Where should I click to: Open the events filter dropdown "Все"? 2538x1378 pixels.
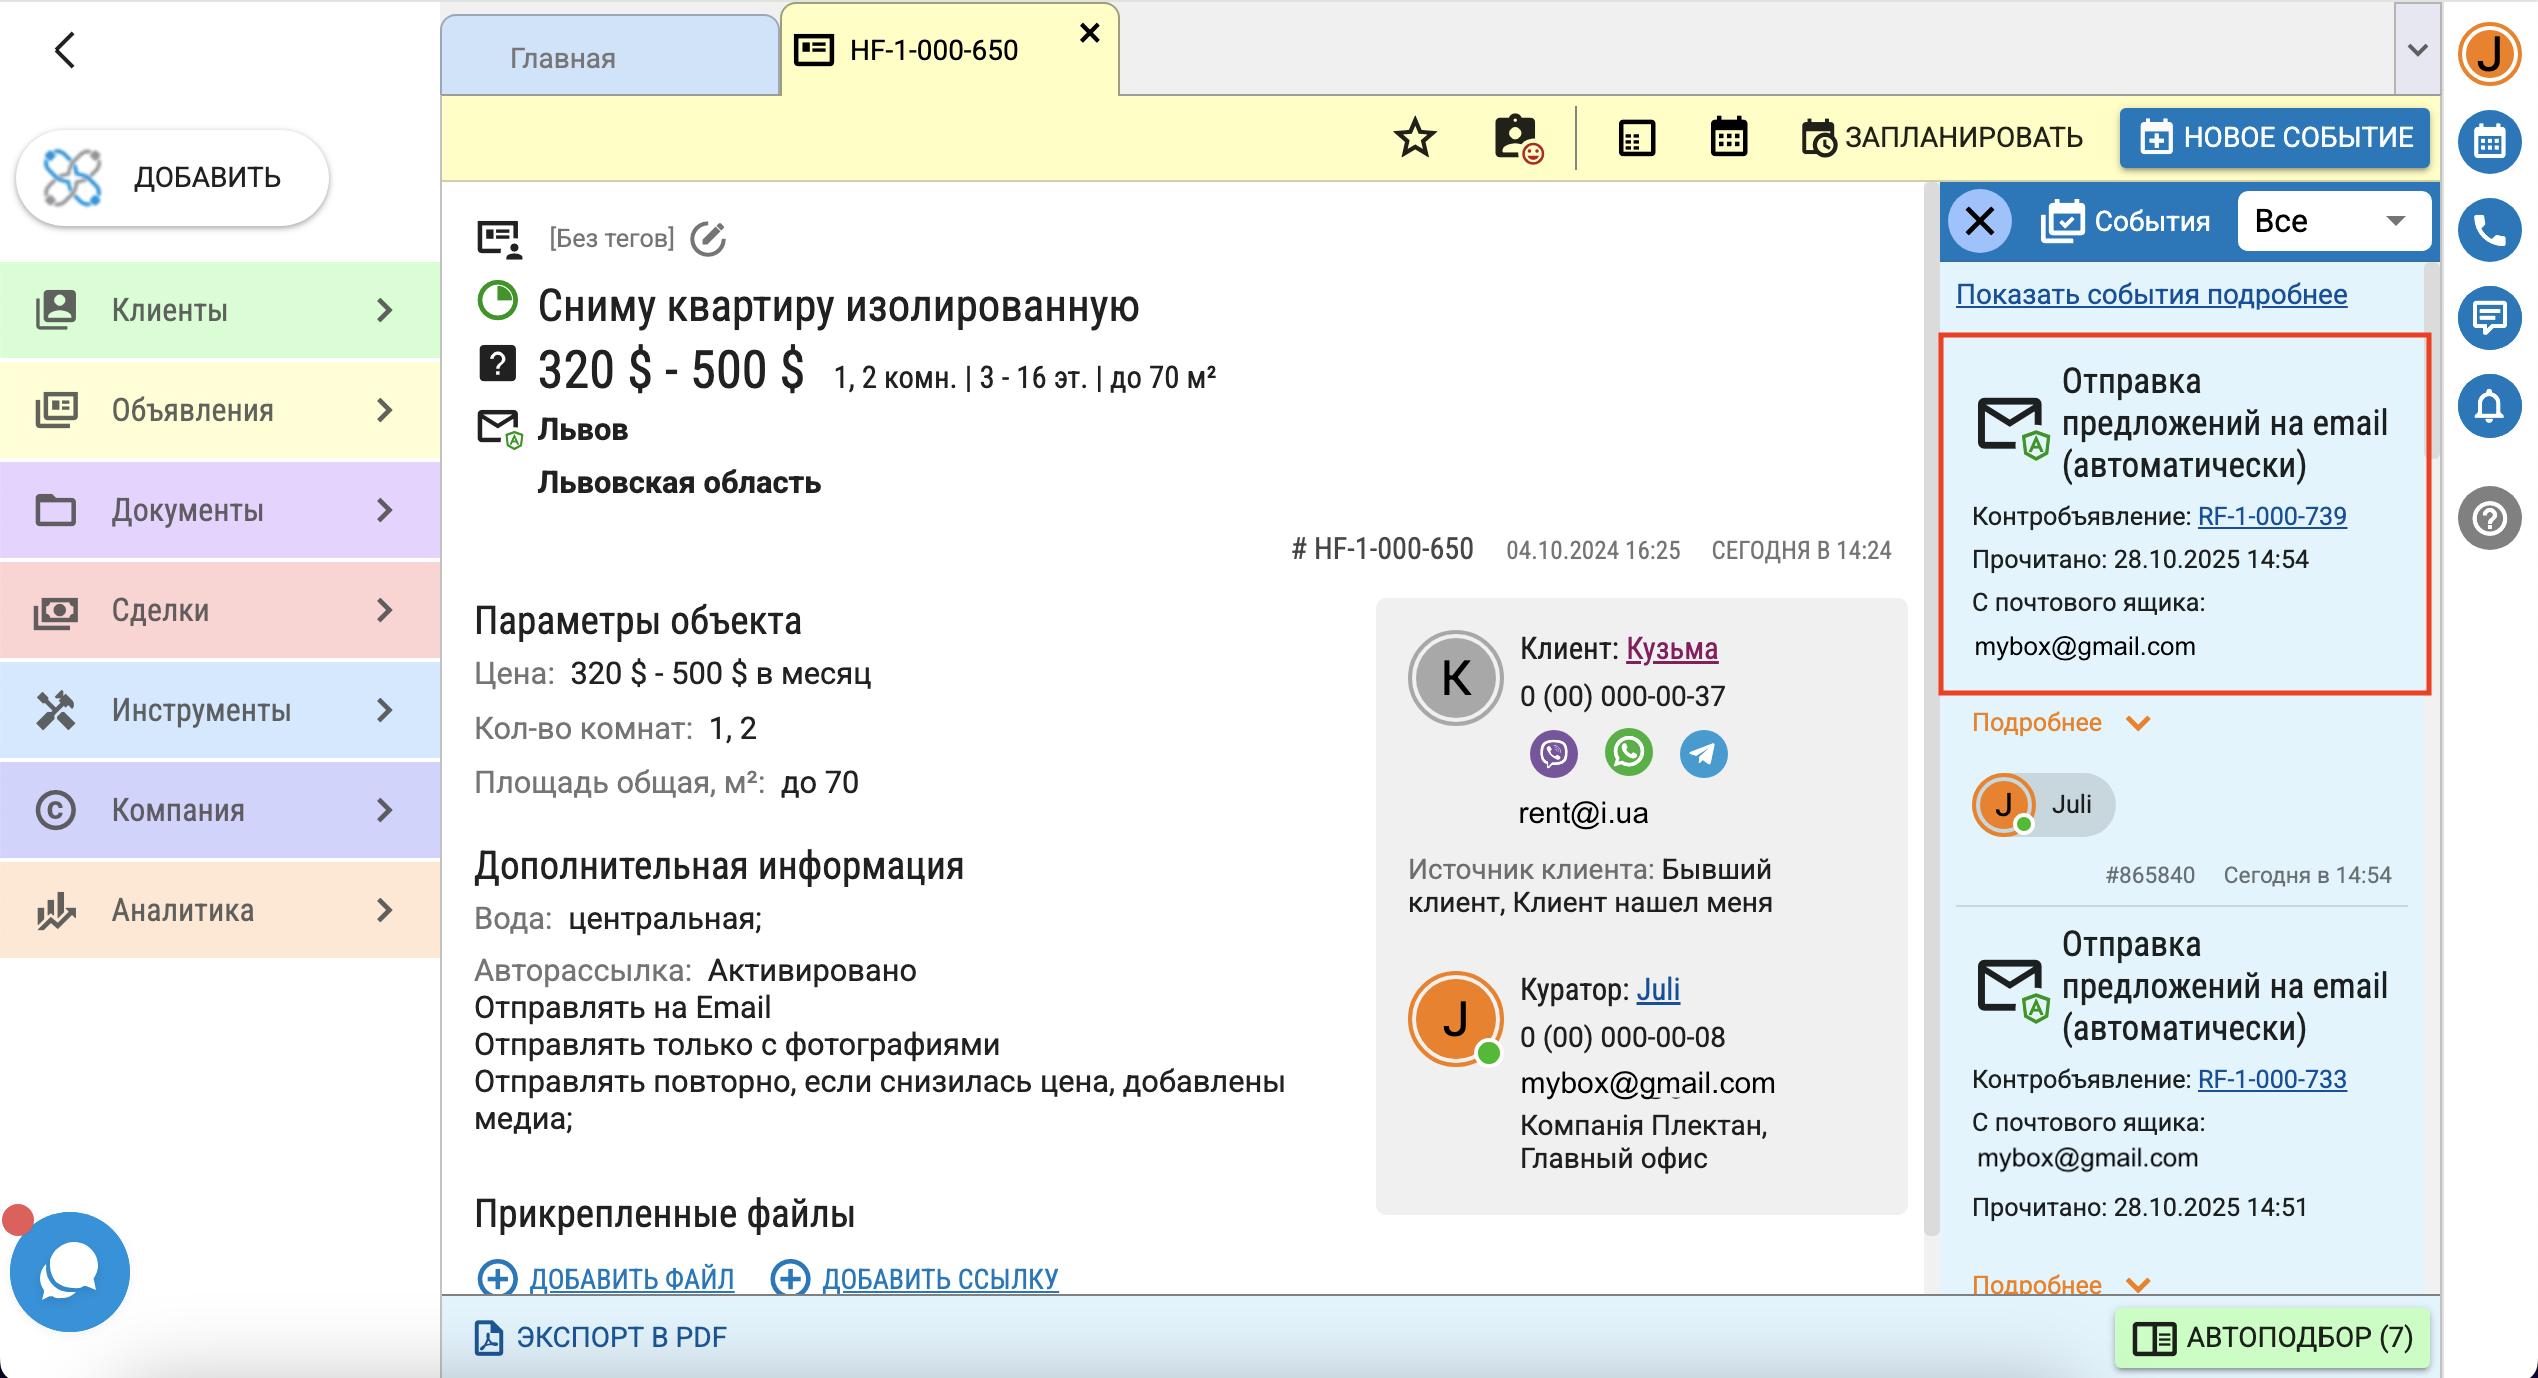coord(2333,221)
